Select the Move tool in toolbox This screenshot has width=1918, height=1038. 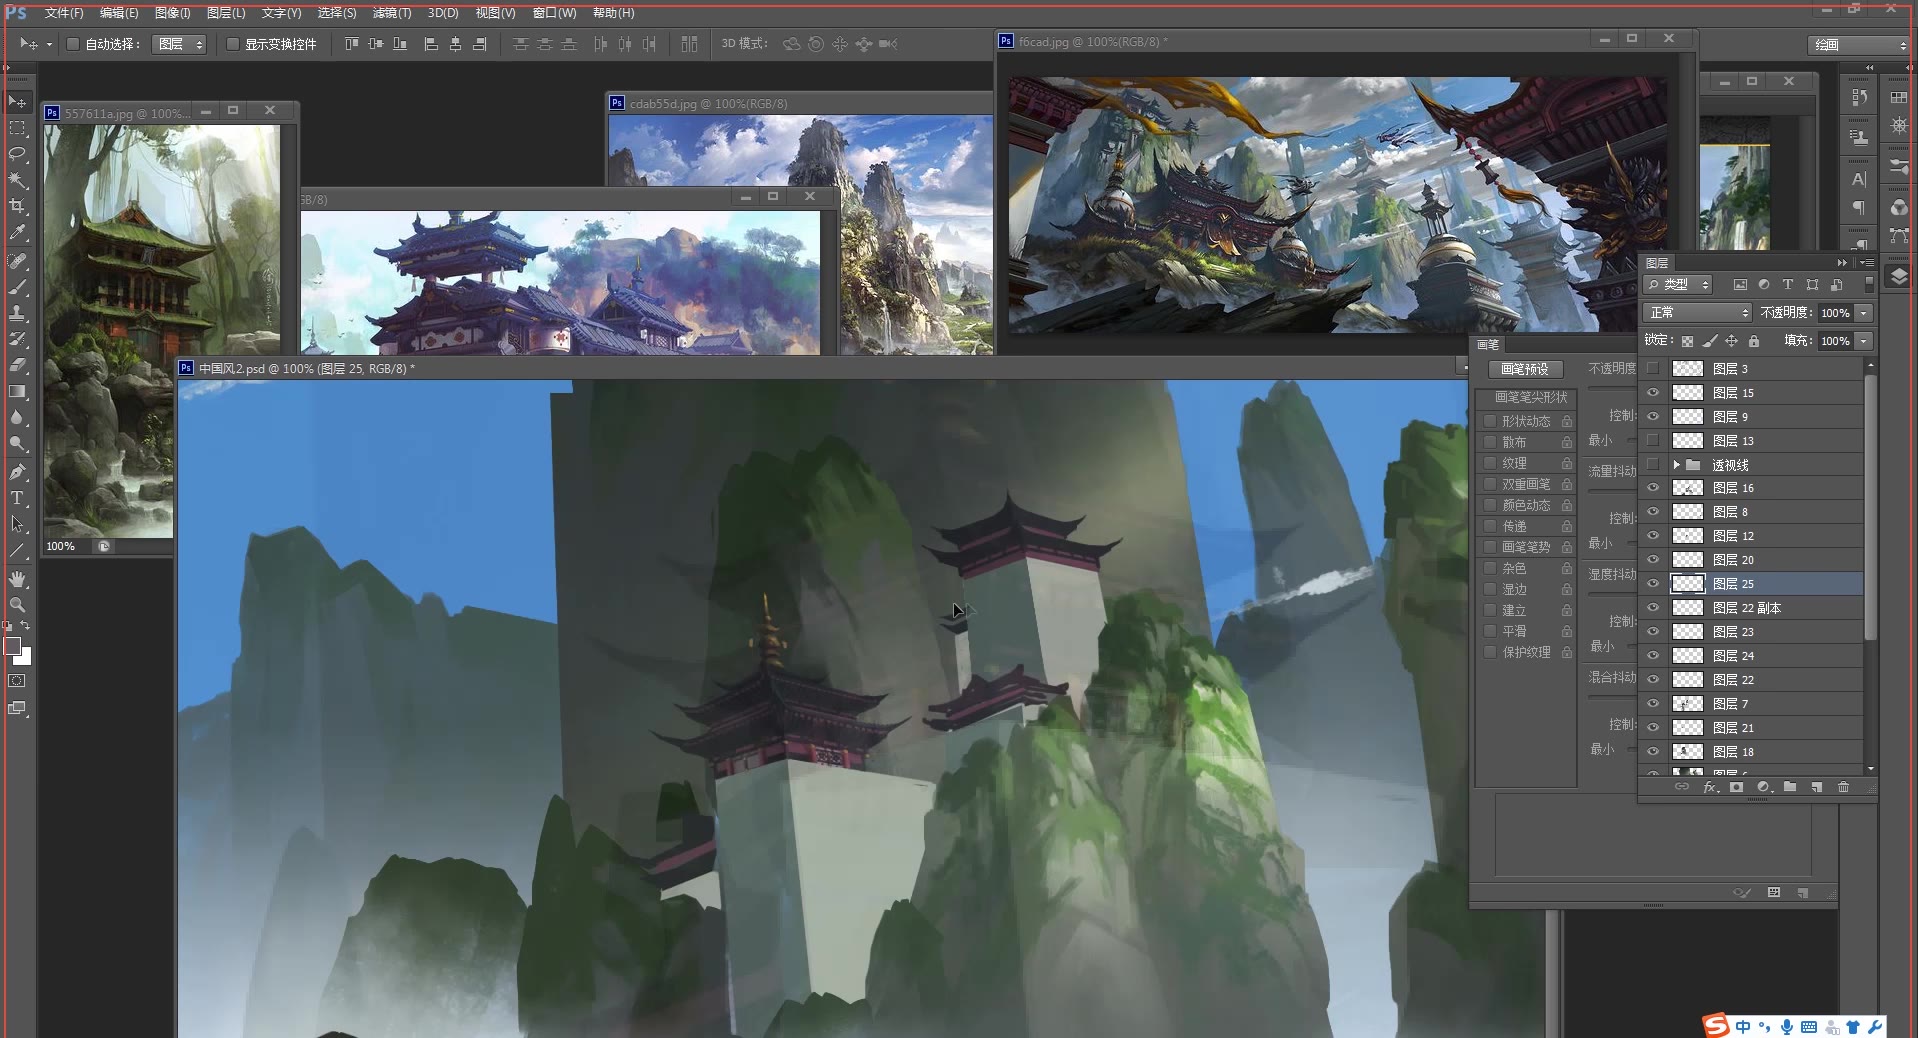[x=18, y=101]
